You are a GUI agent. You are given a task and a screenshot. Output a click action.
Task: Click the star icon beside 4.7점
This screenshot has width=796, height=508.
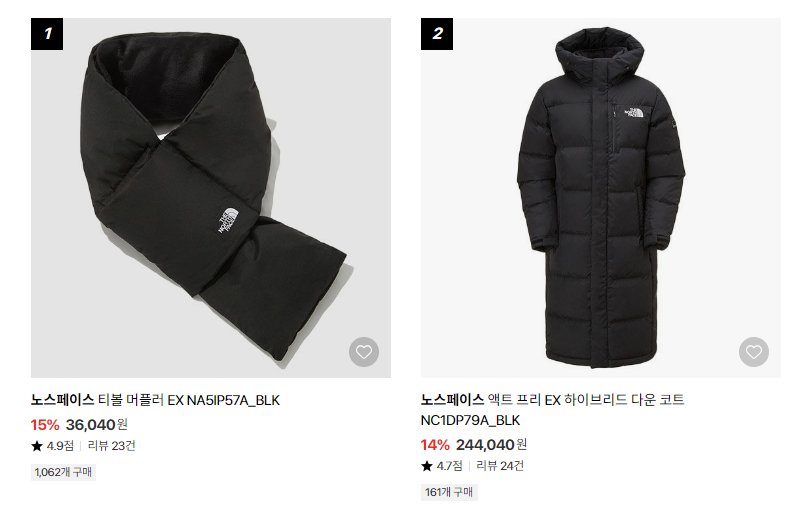click(426, 466)
